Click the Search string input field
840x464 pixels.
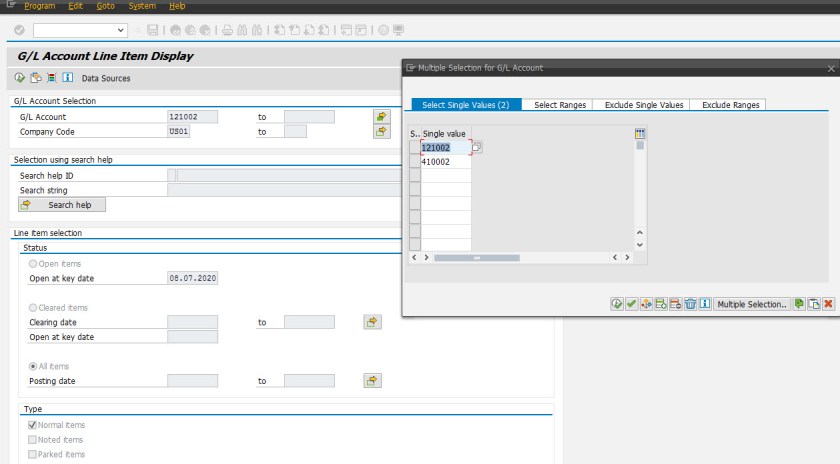click(x=284, y=190)
